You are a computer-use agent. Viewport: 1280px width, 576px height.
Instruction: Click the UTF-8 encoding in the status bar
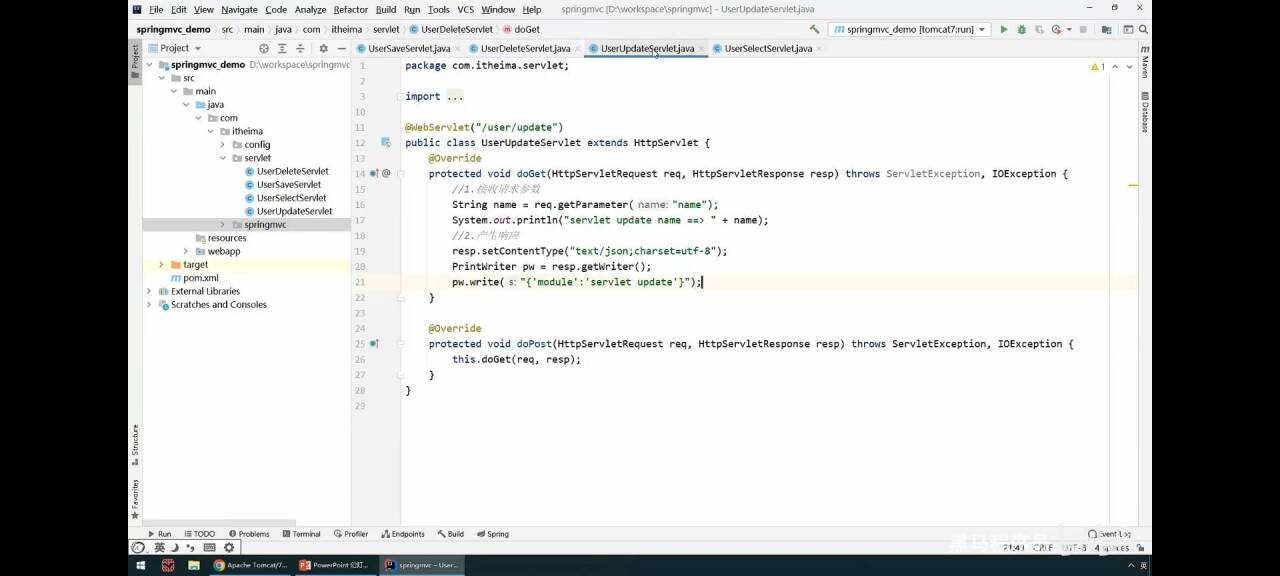point(1074,548)
